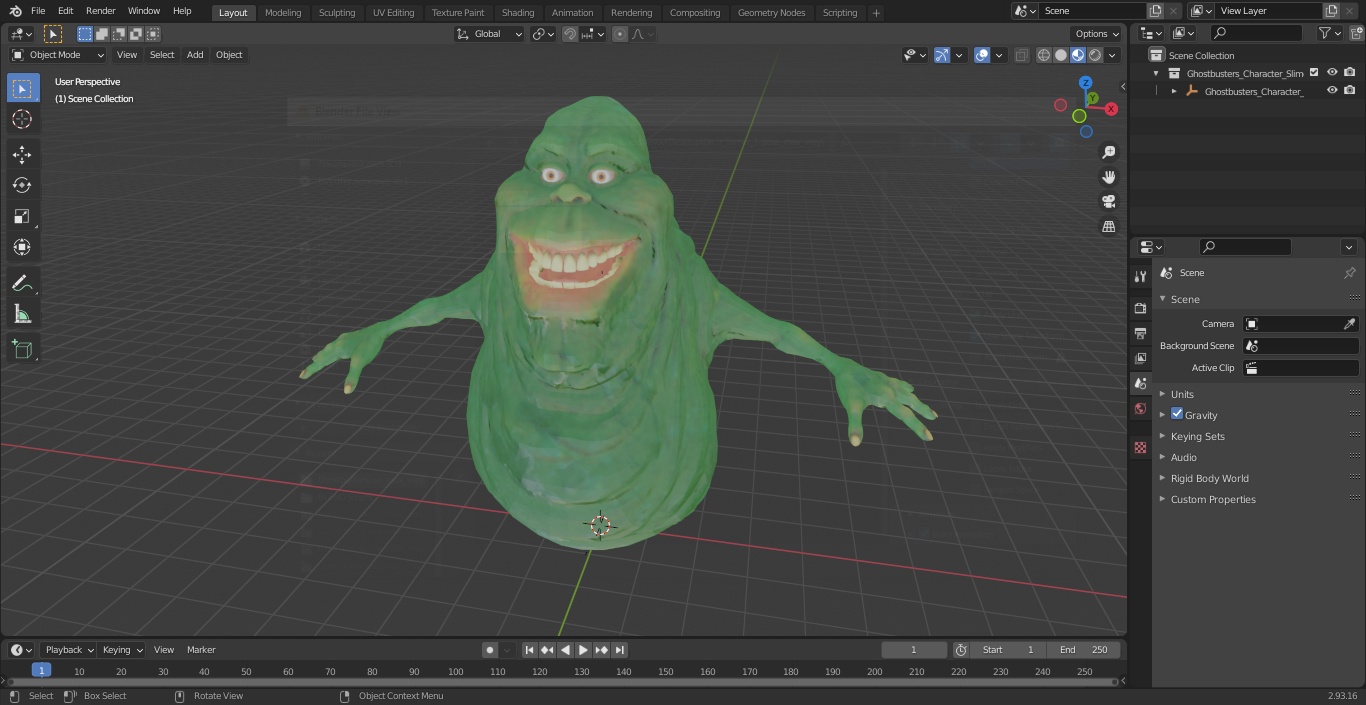Open the File menu

tap(38, 11)
